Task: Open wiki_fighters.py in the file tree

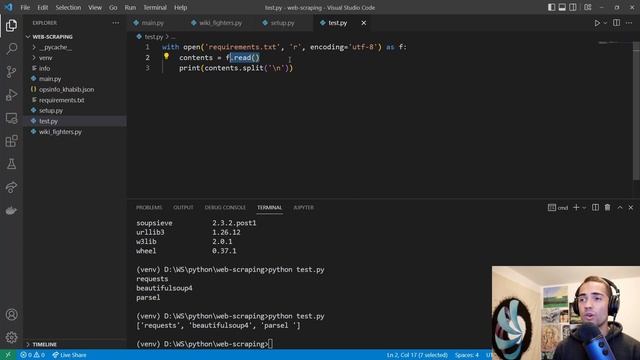Action: pos(60,132)
